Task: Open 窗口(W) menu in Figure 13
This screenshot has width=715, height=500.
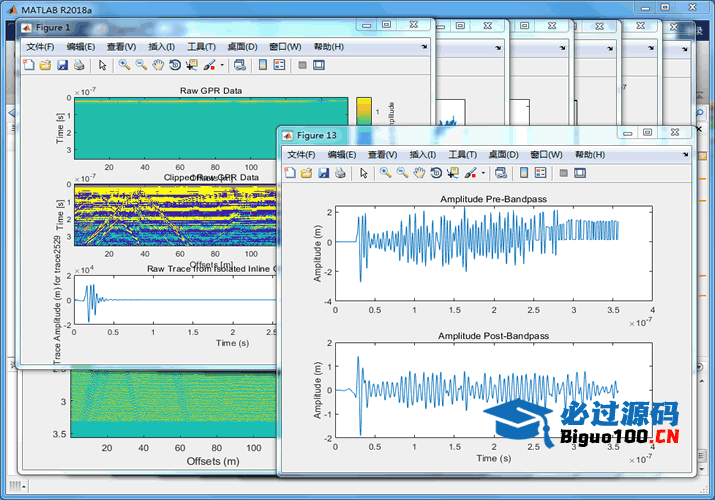Action: [546, 155]
